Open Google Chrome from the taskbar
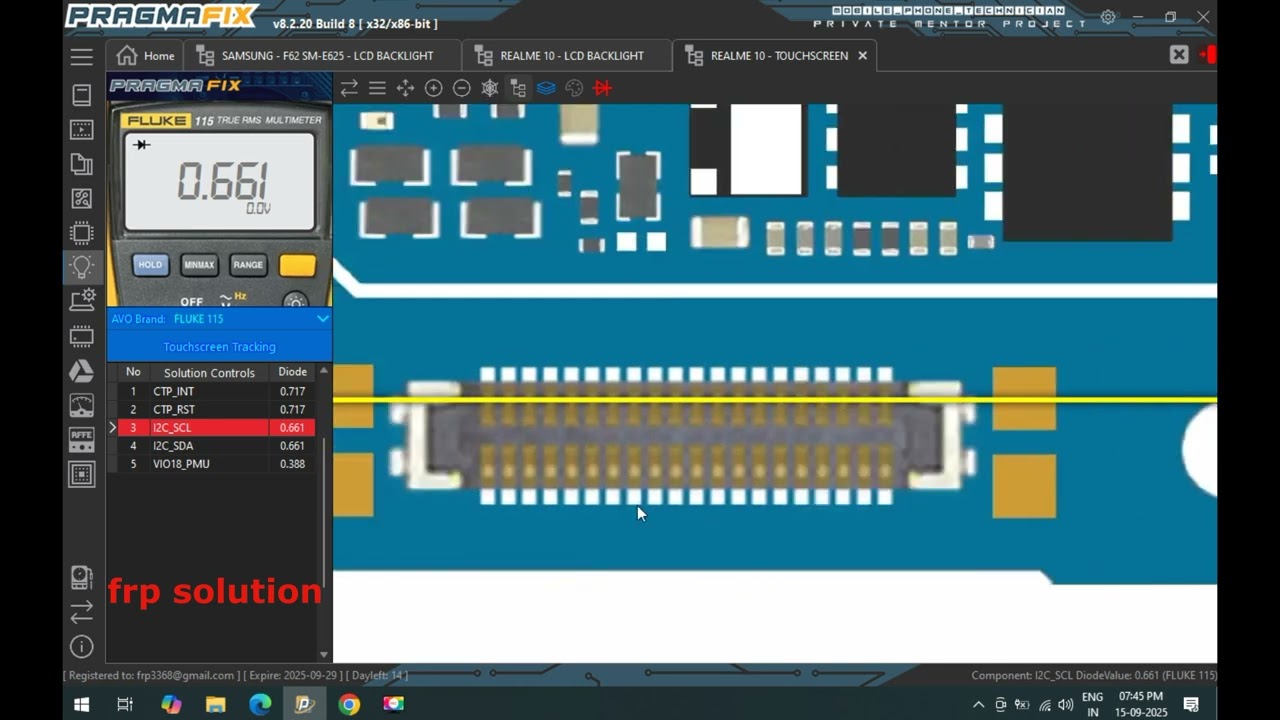The height and width of the screenshot is (720, 1280). (349, 704)
